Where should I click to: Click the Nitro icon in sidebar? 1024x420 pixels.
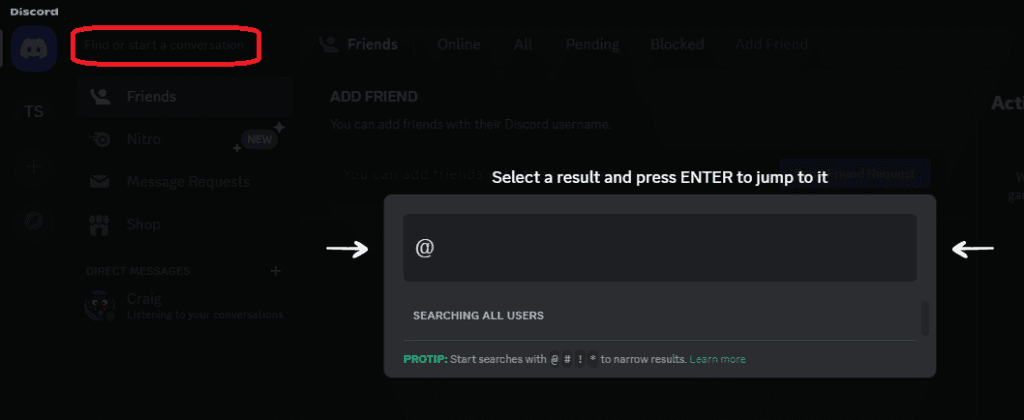(x=99, y=139)
